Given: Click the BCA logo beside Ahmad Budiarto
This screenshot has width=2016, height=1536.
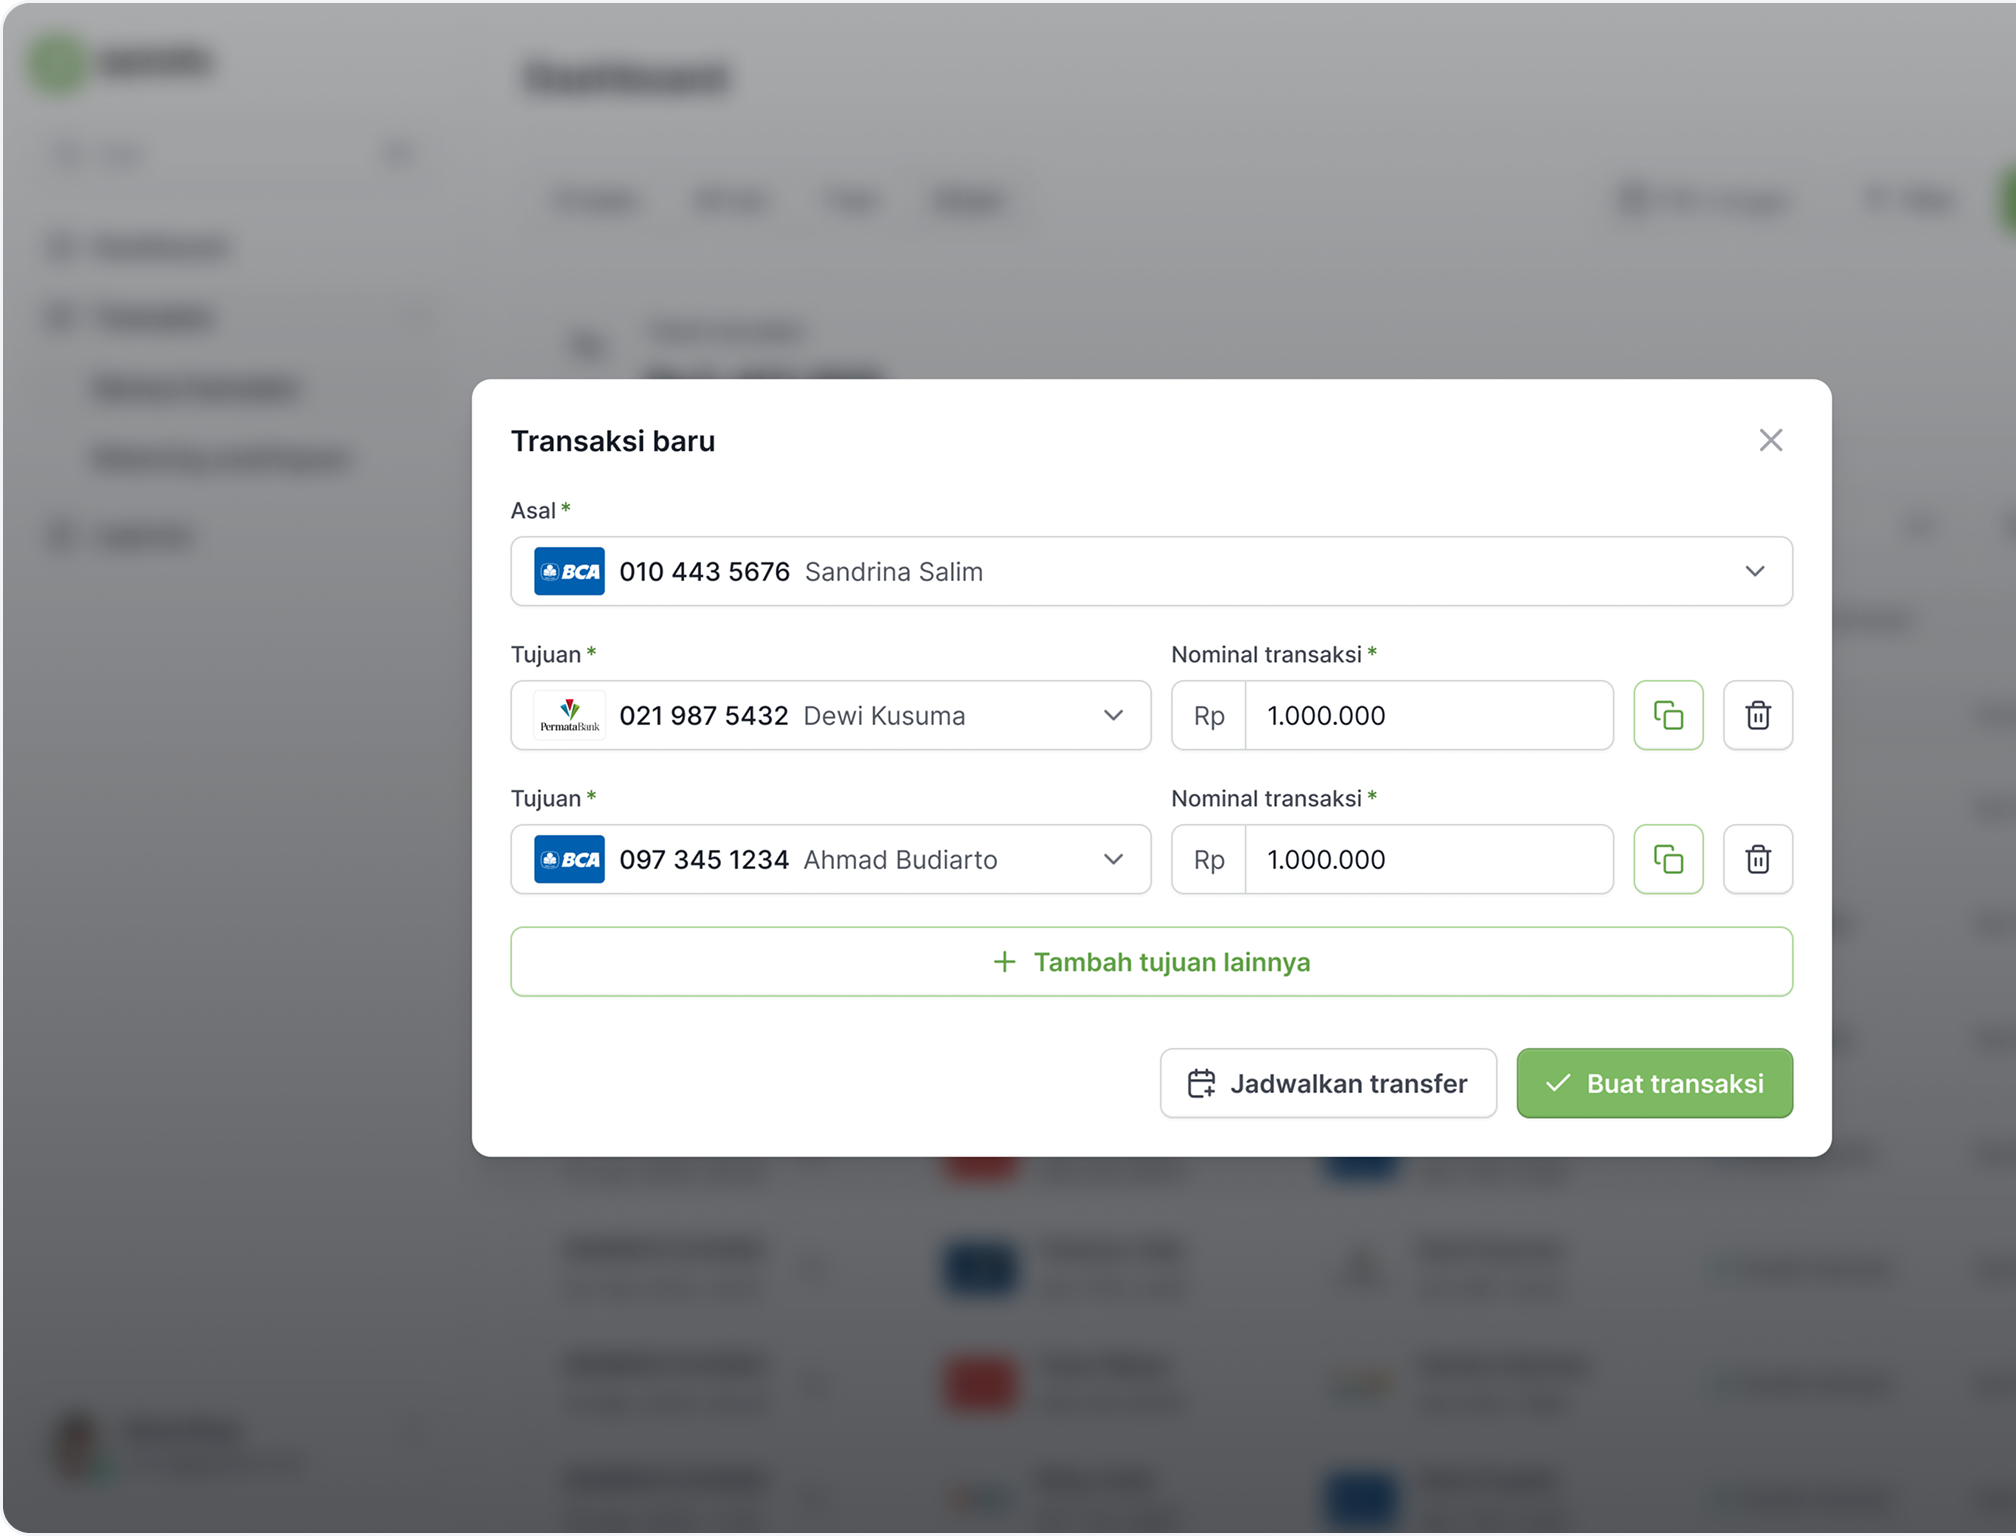Looking at the screenshot, I should [x=569, y=859].
